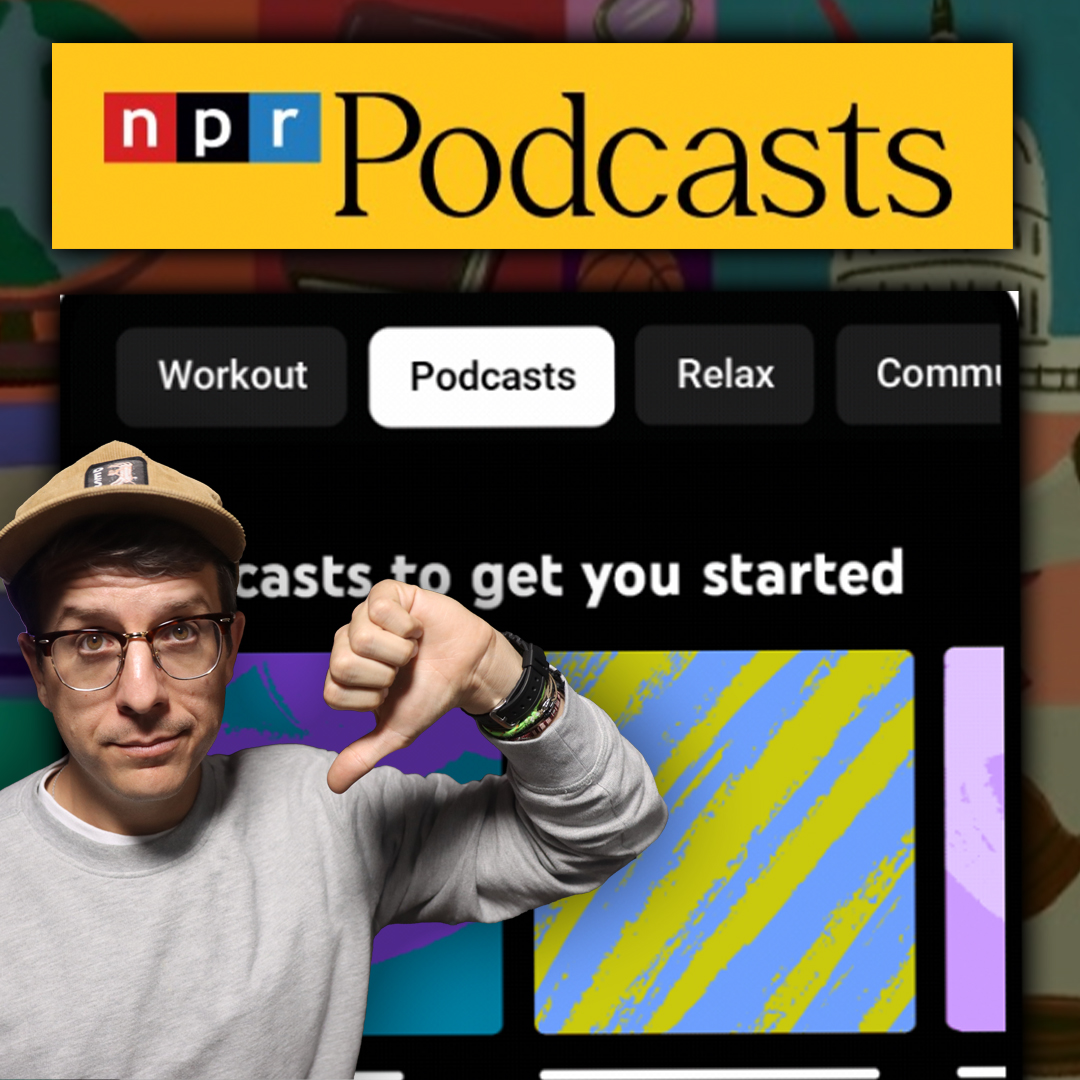
Task: Select the Workout category chip
Action: tap(232, 376)
